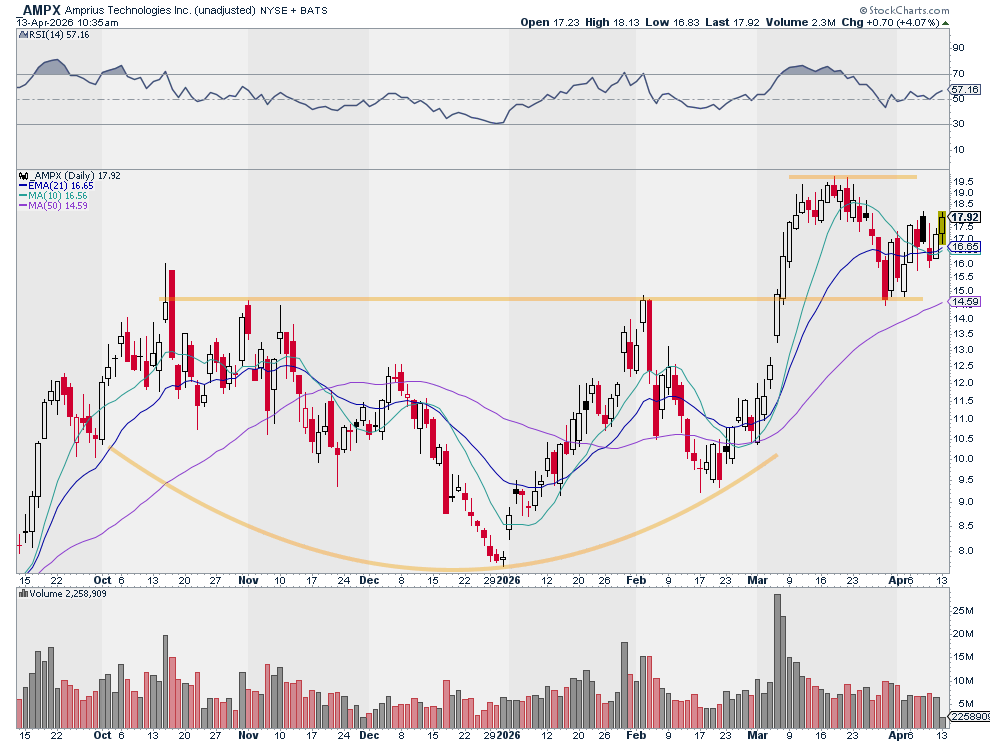Click the purple MA(50) legend line marker
990x744 pixels.
23,206
